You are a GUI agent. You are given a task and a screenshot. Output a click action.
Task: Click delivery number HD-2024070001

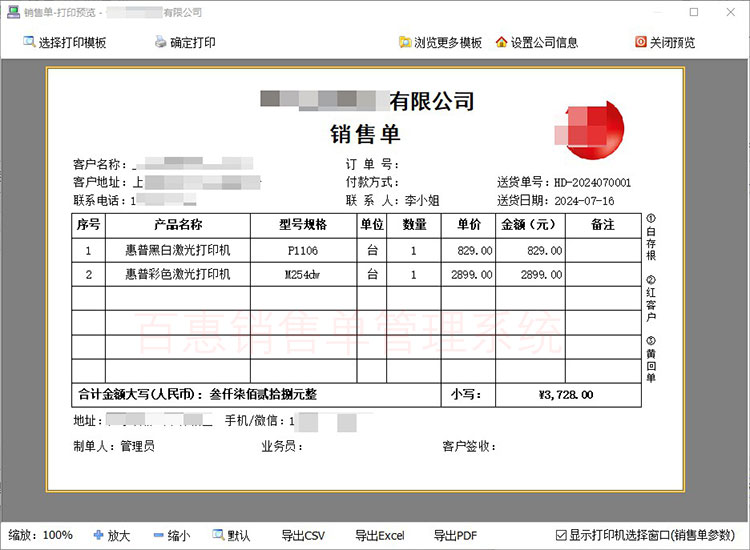click(x=593, y=183)
